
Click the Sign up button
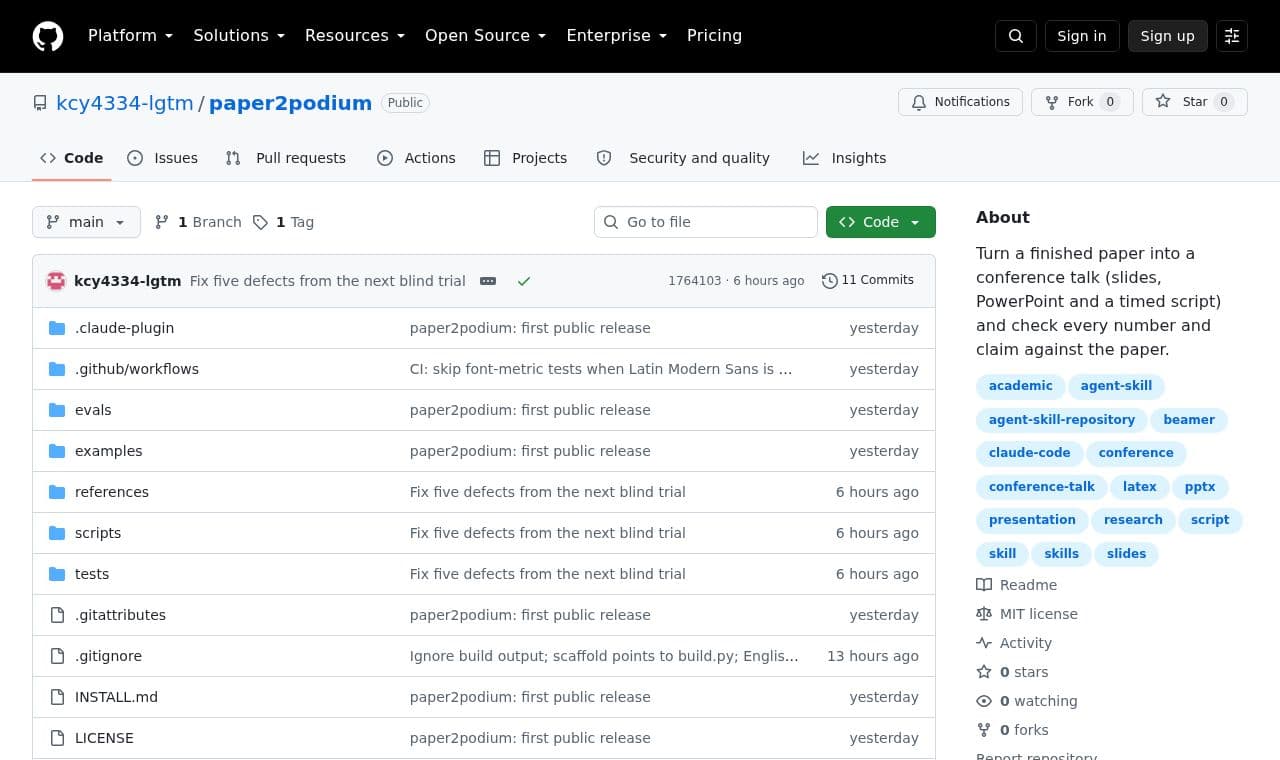pyautogui.click(x=1168, y=36)
